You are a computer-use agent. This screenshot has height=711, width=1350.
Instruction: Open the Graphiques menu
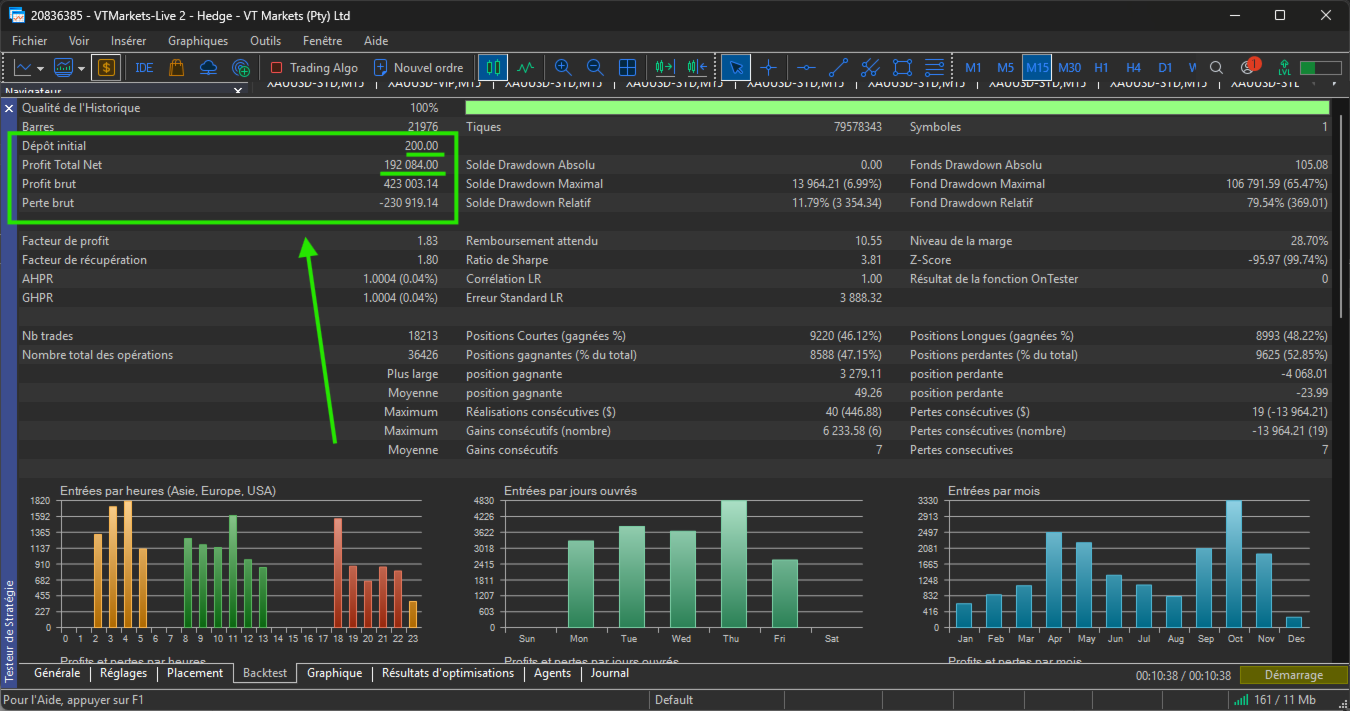coord(197,41)
